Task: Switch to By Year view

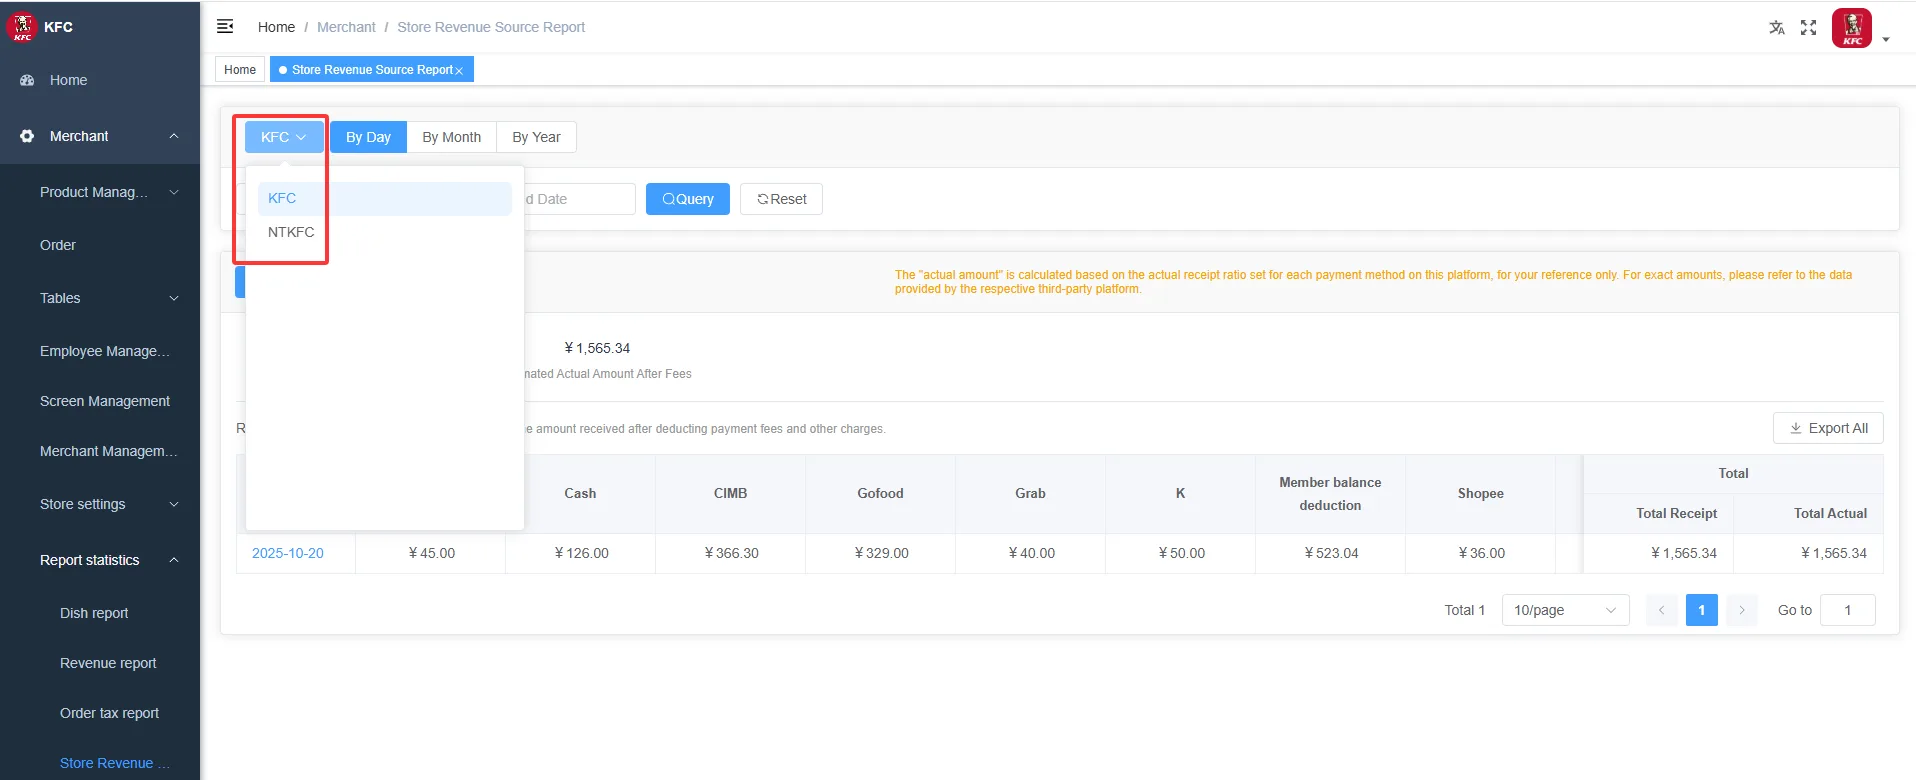Action: pos(536,137)
